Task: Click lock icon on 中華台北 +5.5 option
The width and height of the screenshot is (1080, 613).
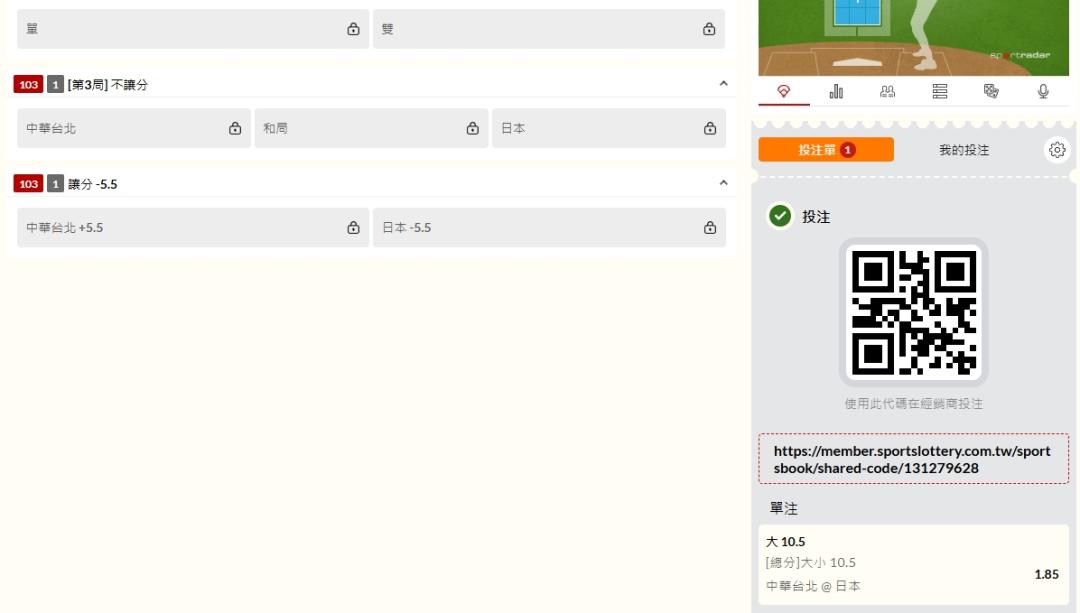Action: (353, 227)
